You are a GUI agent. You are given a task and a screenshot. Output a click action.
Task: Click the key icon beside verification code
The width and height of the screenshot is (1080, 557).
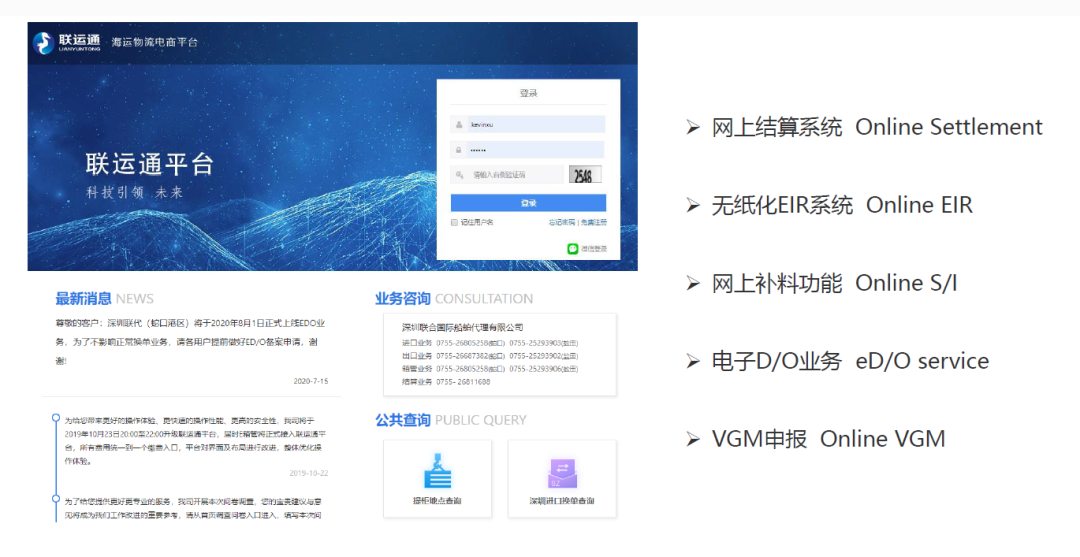pos(459,175)
